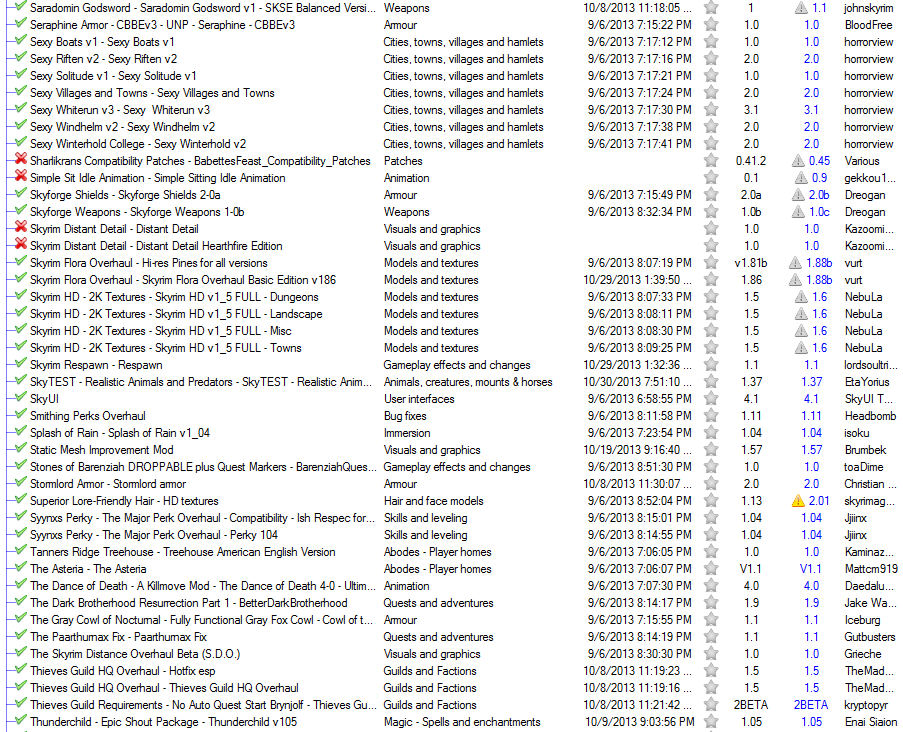Click the author name Enai Siaion
Image resolution: width=903 pixels, height=732 pixels.
871,722
